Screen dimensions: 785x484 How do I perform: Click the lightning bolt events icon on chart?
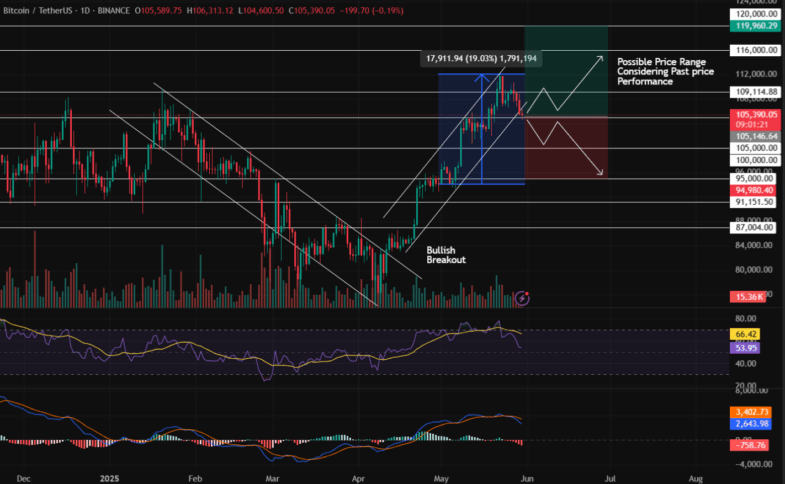(522, 298)
